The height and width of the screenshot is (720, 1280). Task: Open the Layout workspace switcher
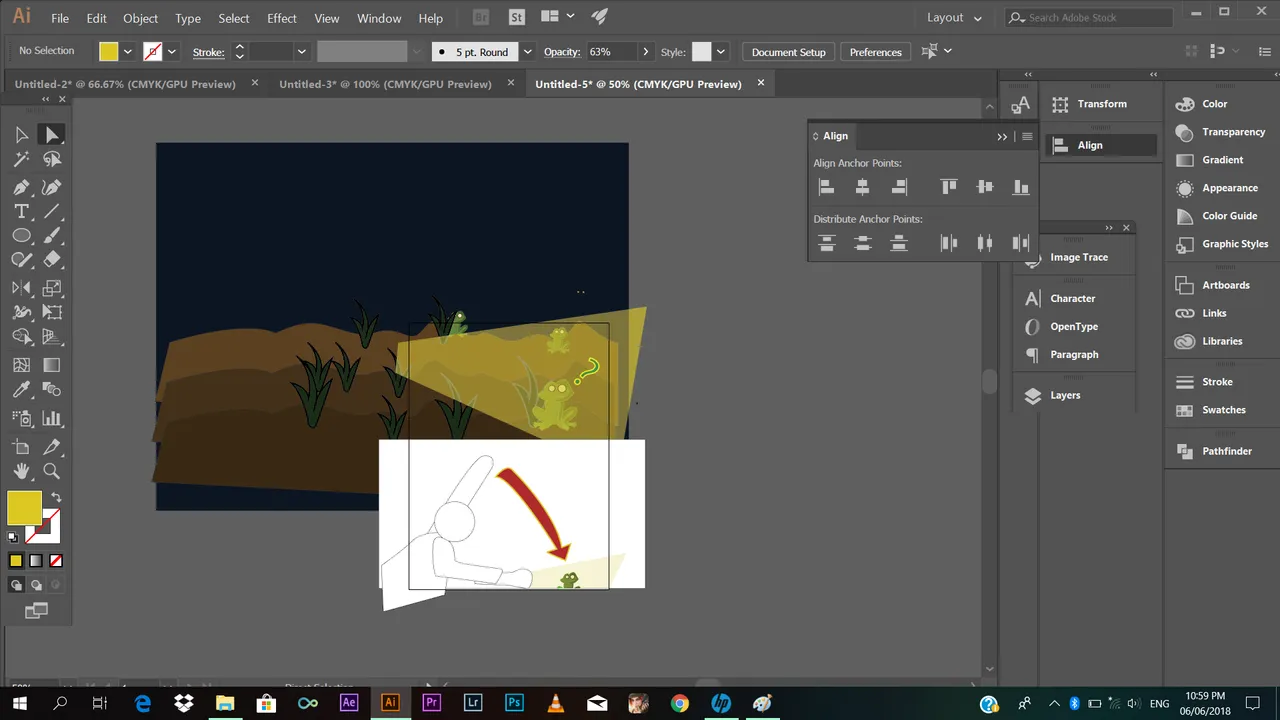pyautogui.click(x=954, y=18)
